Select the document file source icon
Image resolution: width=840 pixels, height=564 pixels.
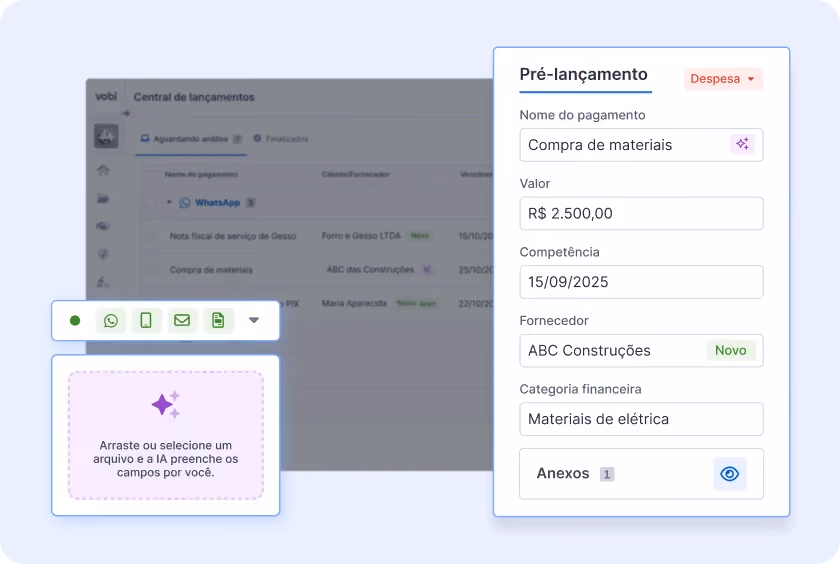(218, 320)
